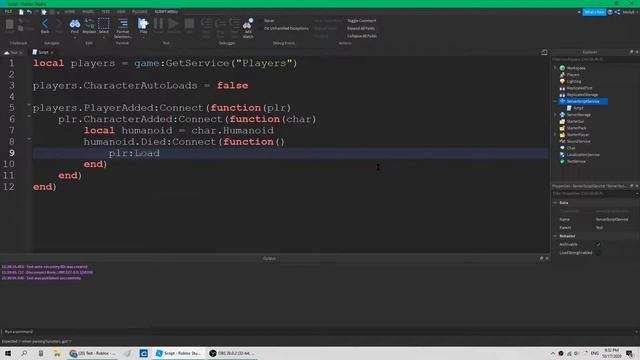Select LocalizationService in Explorer

coord(582,155)
